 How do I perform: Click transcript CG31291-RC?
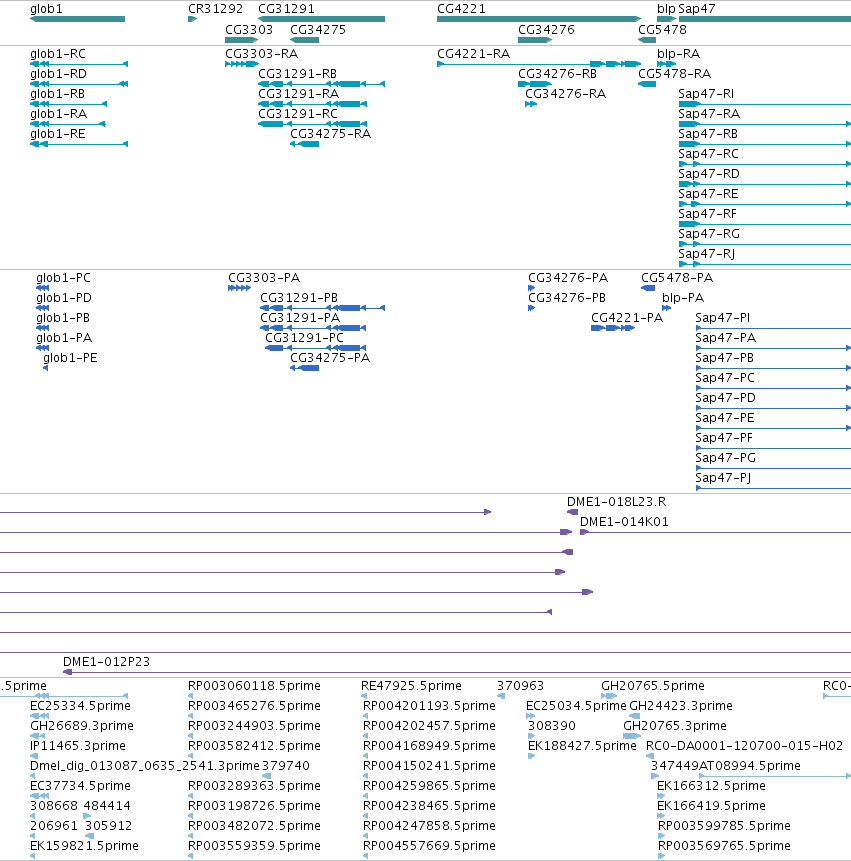(298, 114)
